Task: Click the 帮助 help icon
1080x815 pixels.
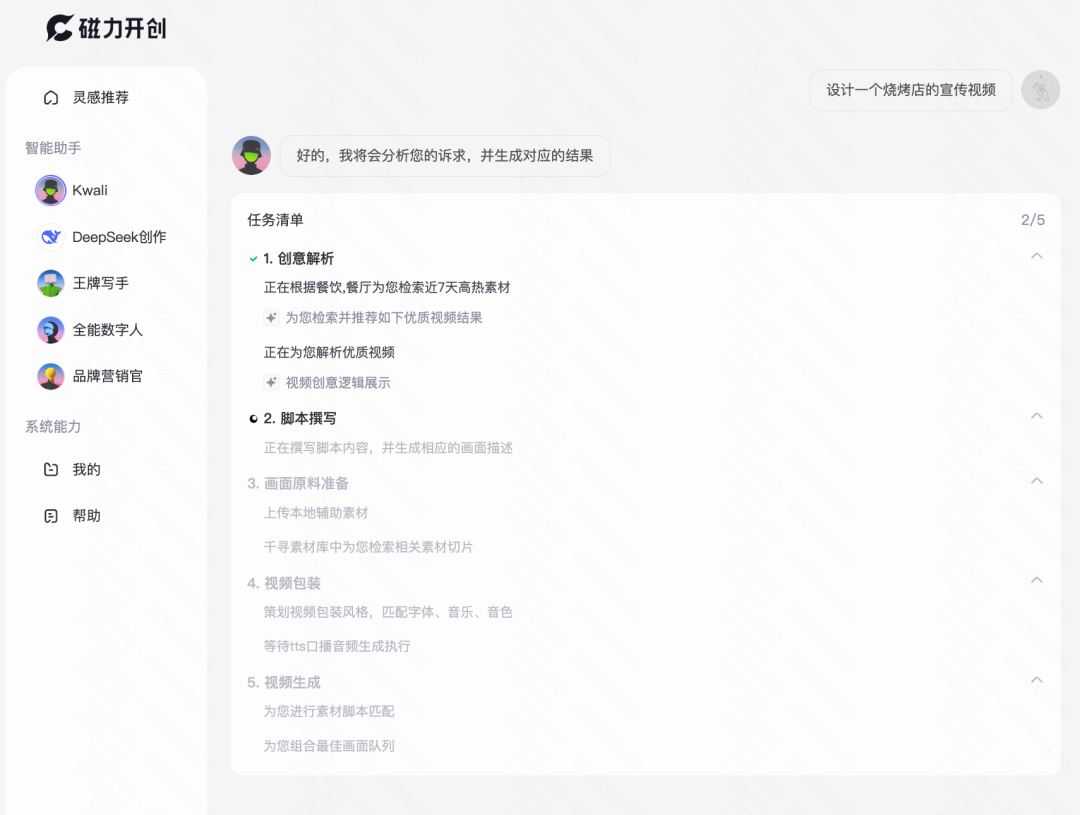Action: pyautogui.click(x=51, y=516)
